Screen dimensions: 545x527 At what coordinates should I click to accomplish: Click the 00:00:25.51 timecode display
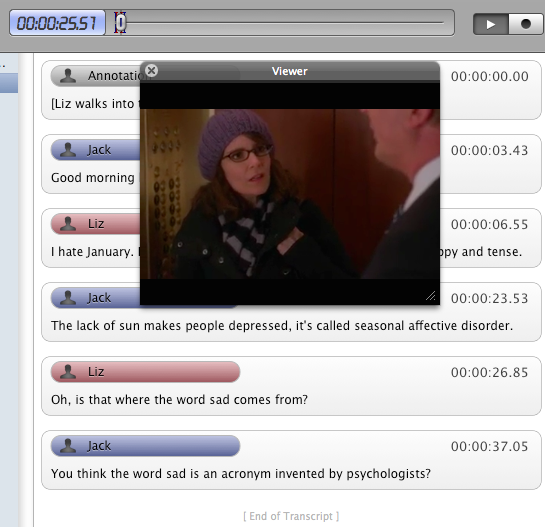tap(57, 23)
